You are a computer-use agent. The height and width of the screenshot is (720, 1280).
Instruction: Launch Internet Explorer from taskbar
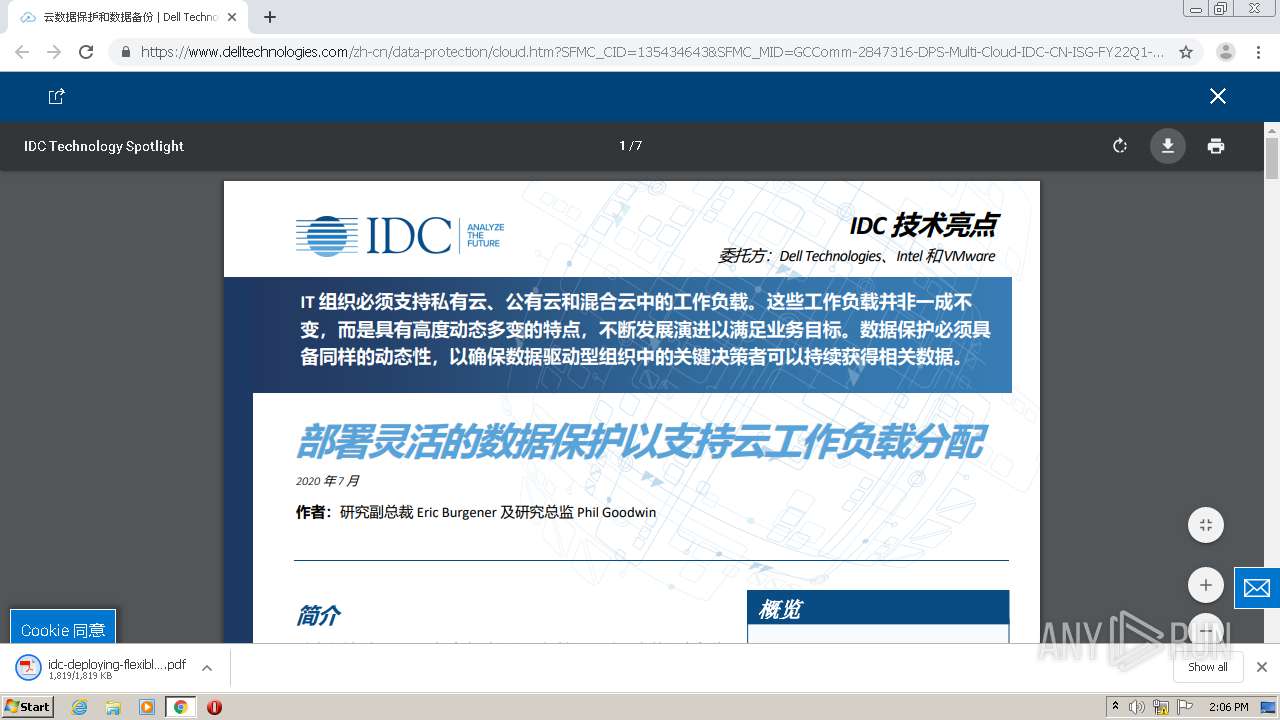click(80, 707)
